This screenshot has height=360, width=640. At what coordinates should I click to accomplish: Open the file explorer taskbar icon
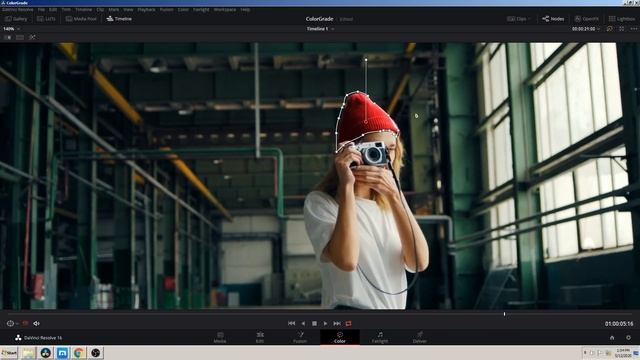point(29,353)
